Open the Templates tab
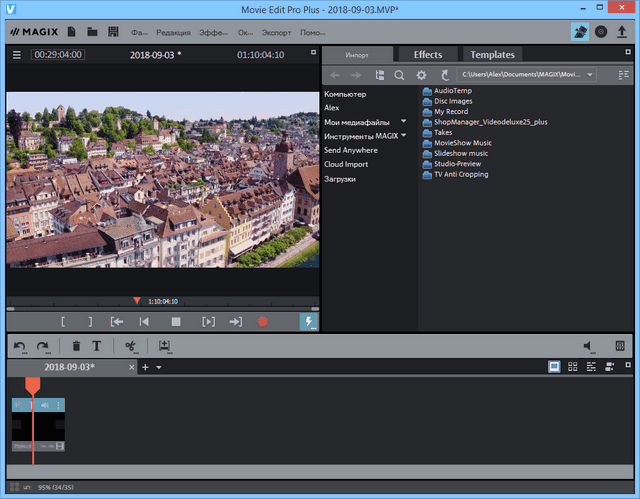This screenshot has height=499, width=640. (492, 54)
